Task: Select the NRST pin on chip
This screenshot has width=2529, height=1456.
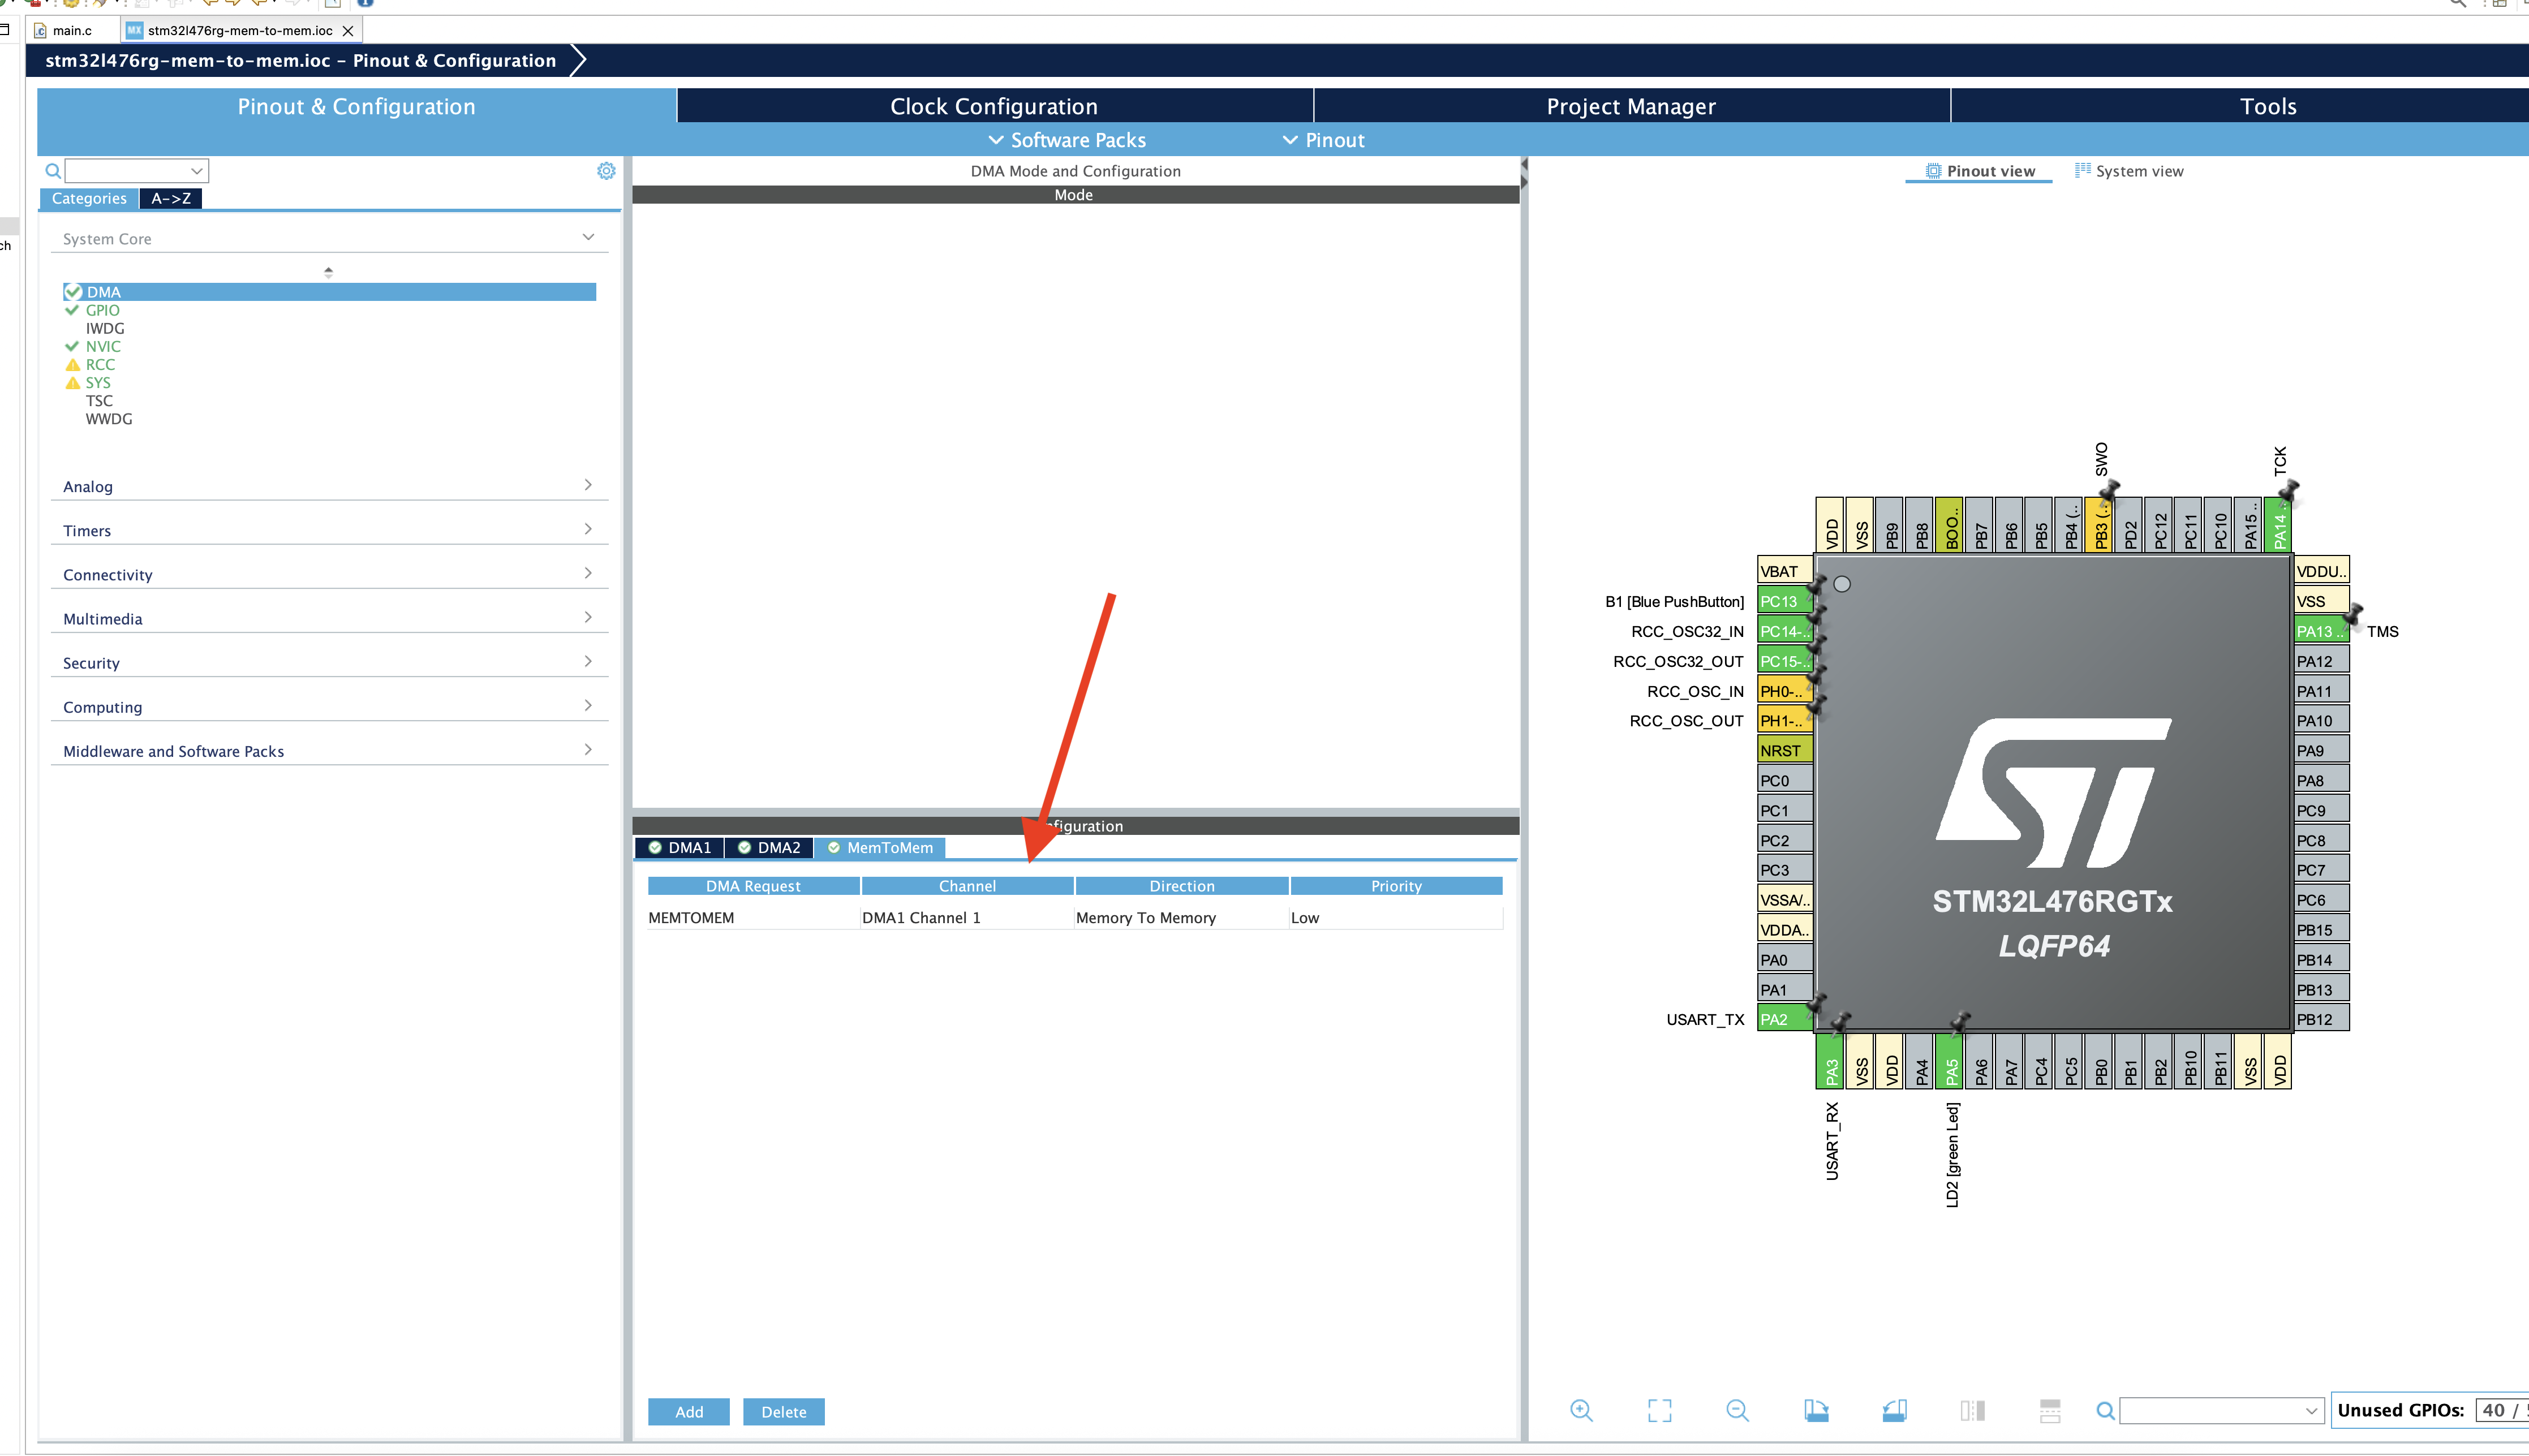Action: (x=1784, y=750)
